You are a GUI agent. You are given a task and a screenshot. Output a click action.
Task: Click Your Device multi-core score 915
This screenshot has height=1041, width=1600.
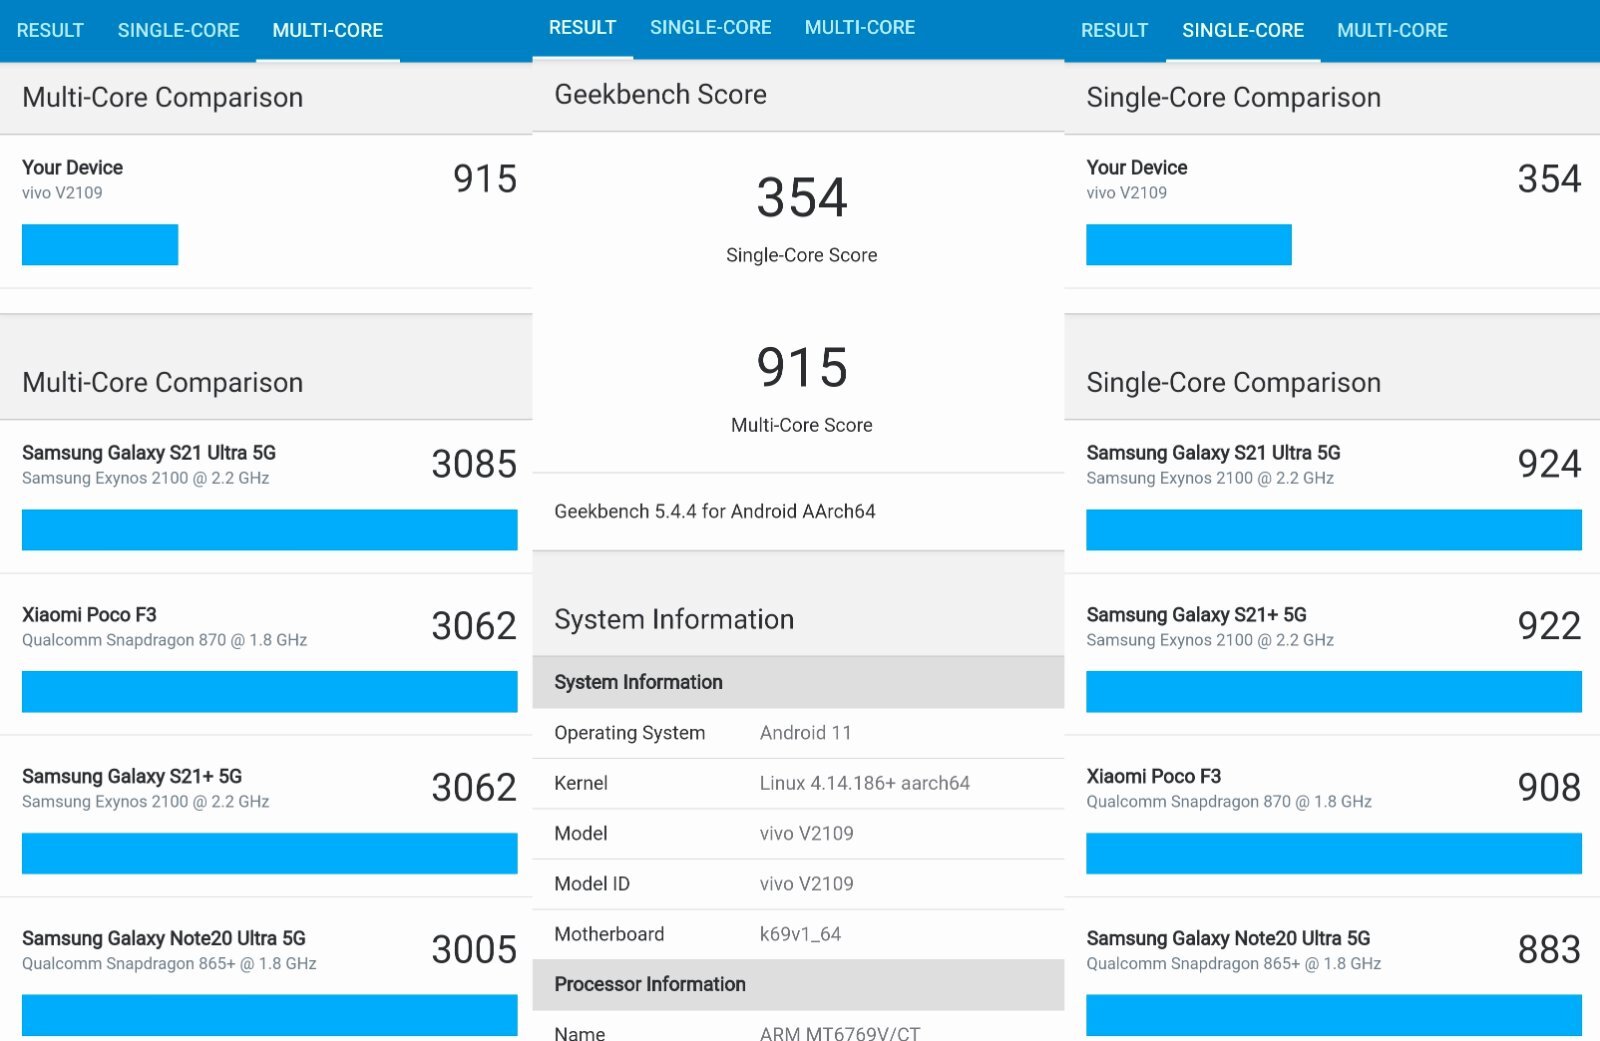point(485,179)
